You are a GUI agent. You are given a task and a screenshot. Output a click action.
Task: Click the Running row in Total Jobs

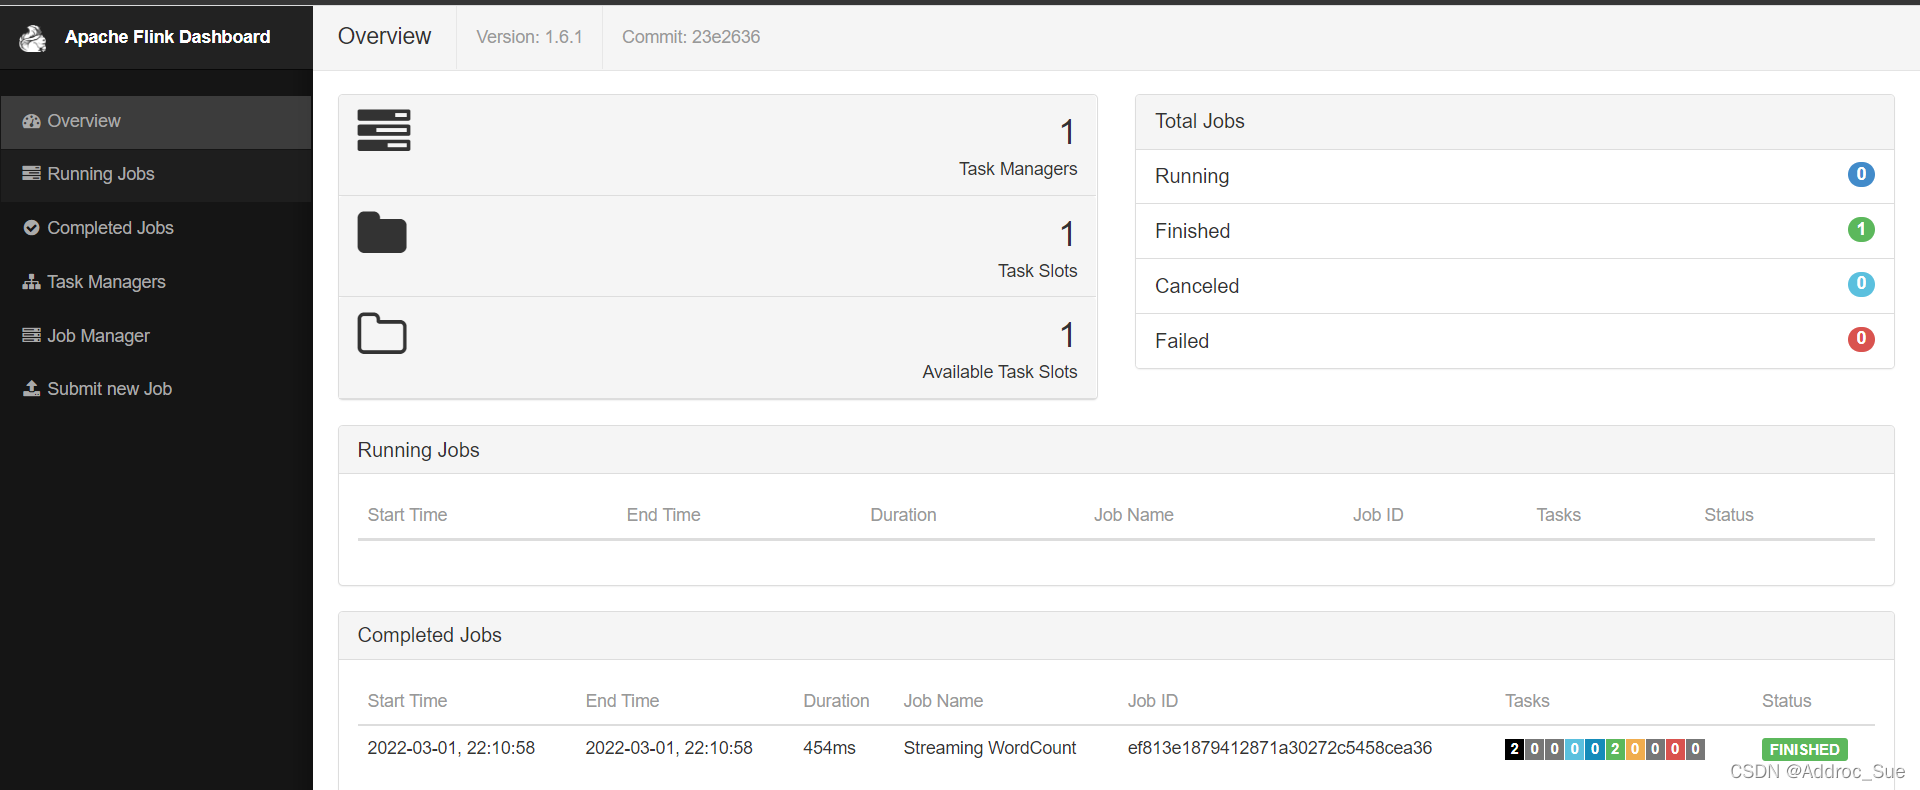(x=1515, y=176)
